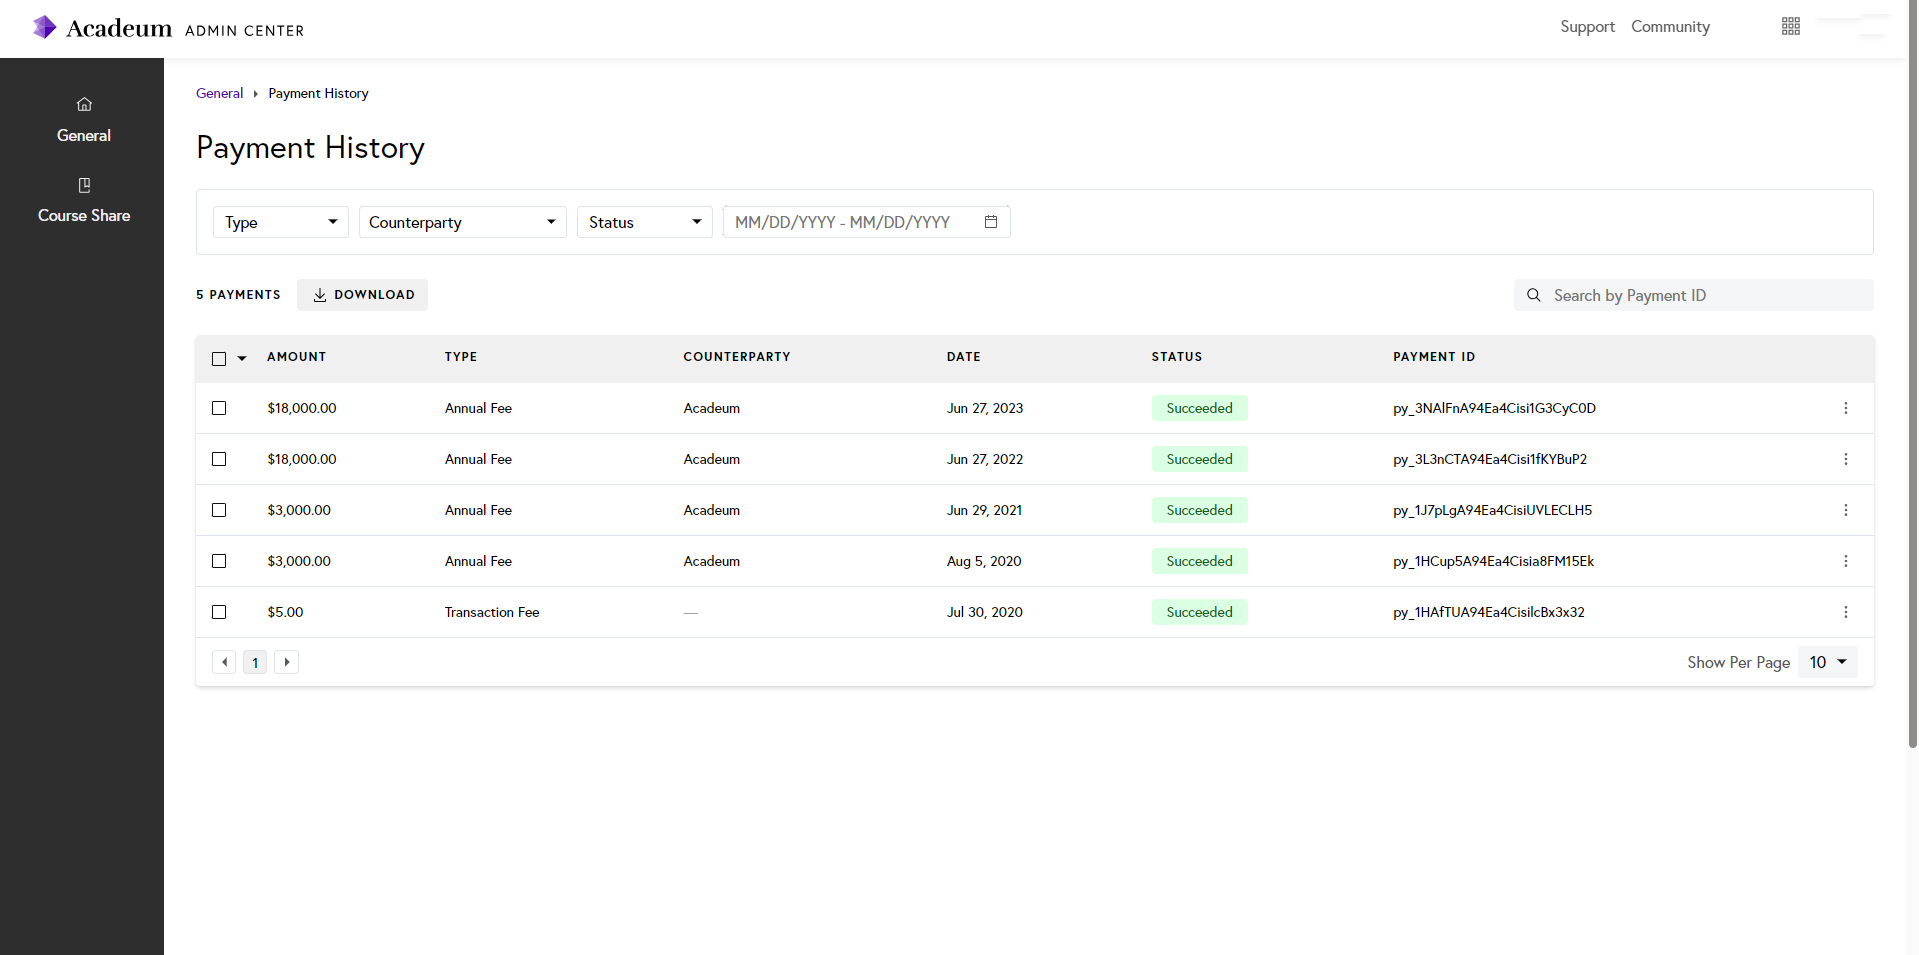Tick the $5.00 Transaction Fee checkbox

pos(219,612)
